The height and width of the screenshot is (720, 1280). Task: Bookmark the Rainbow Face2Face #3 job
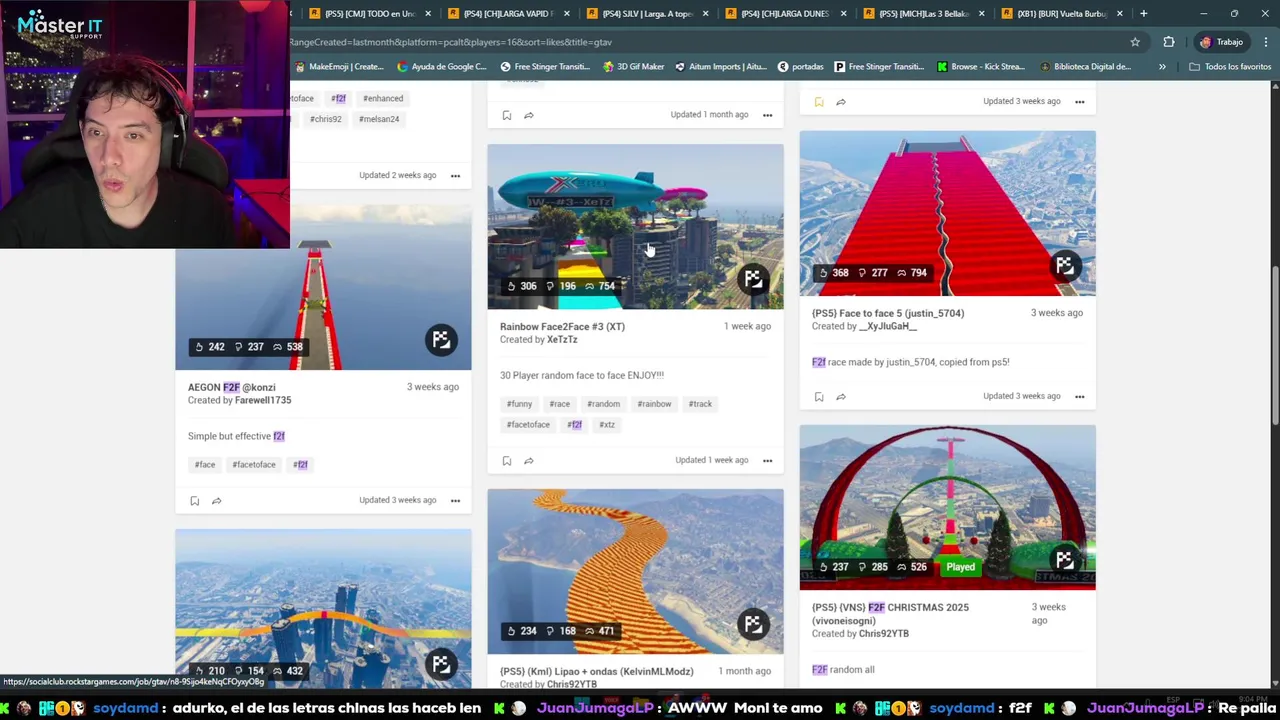pyautogui.click(x=506, y=461)
